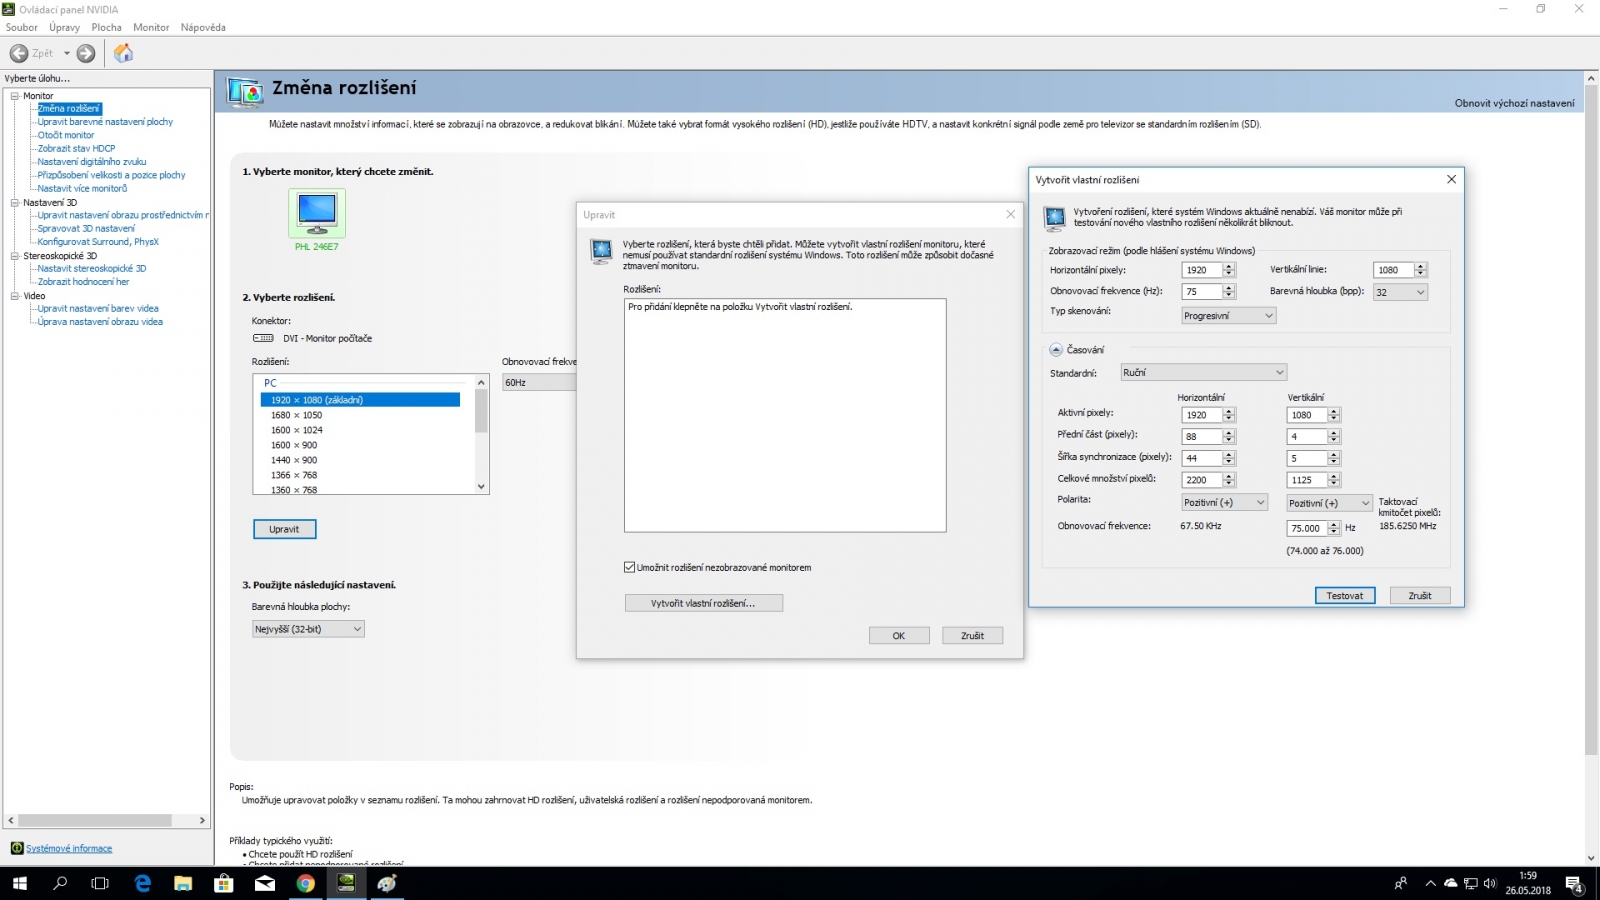Open the People icon in system tray
Image resolution: width=1600 pixels, height=900 pixels.
1401,883
